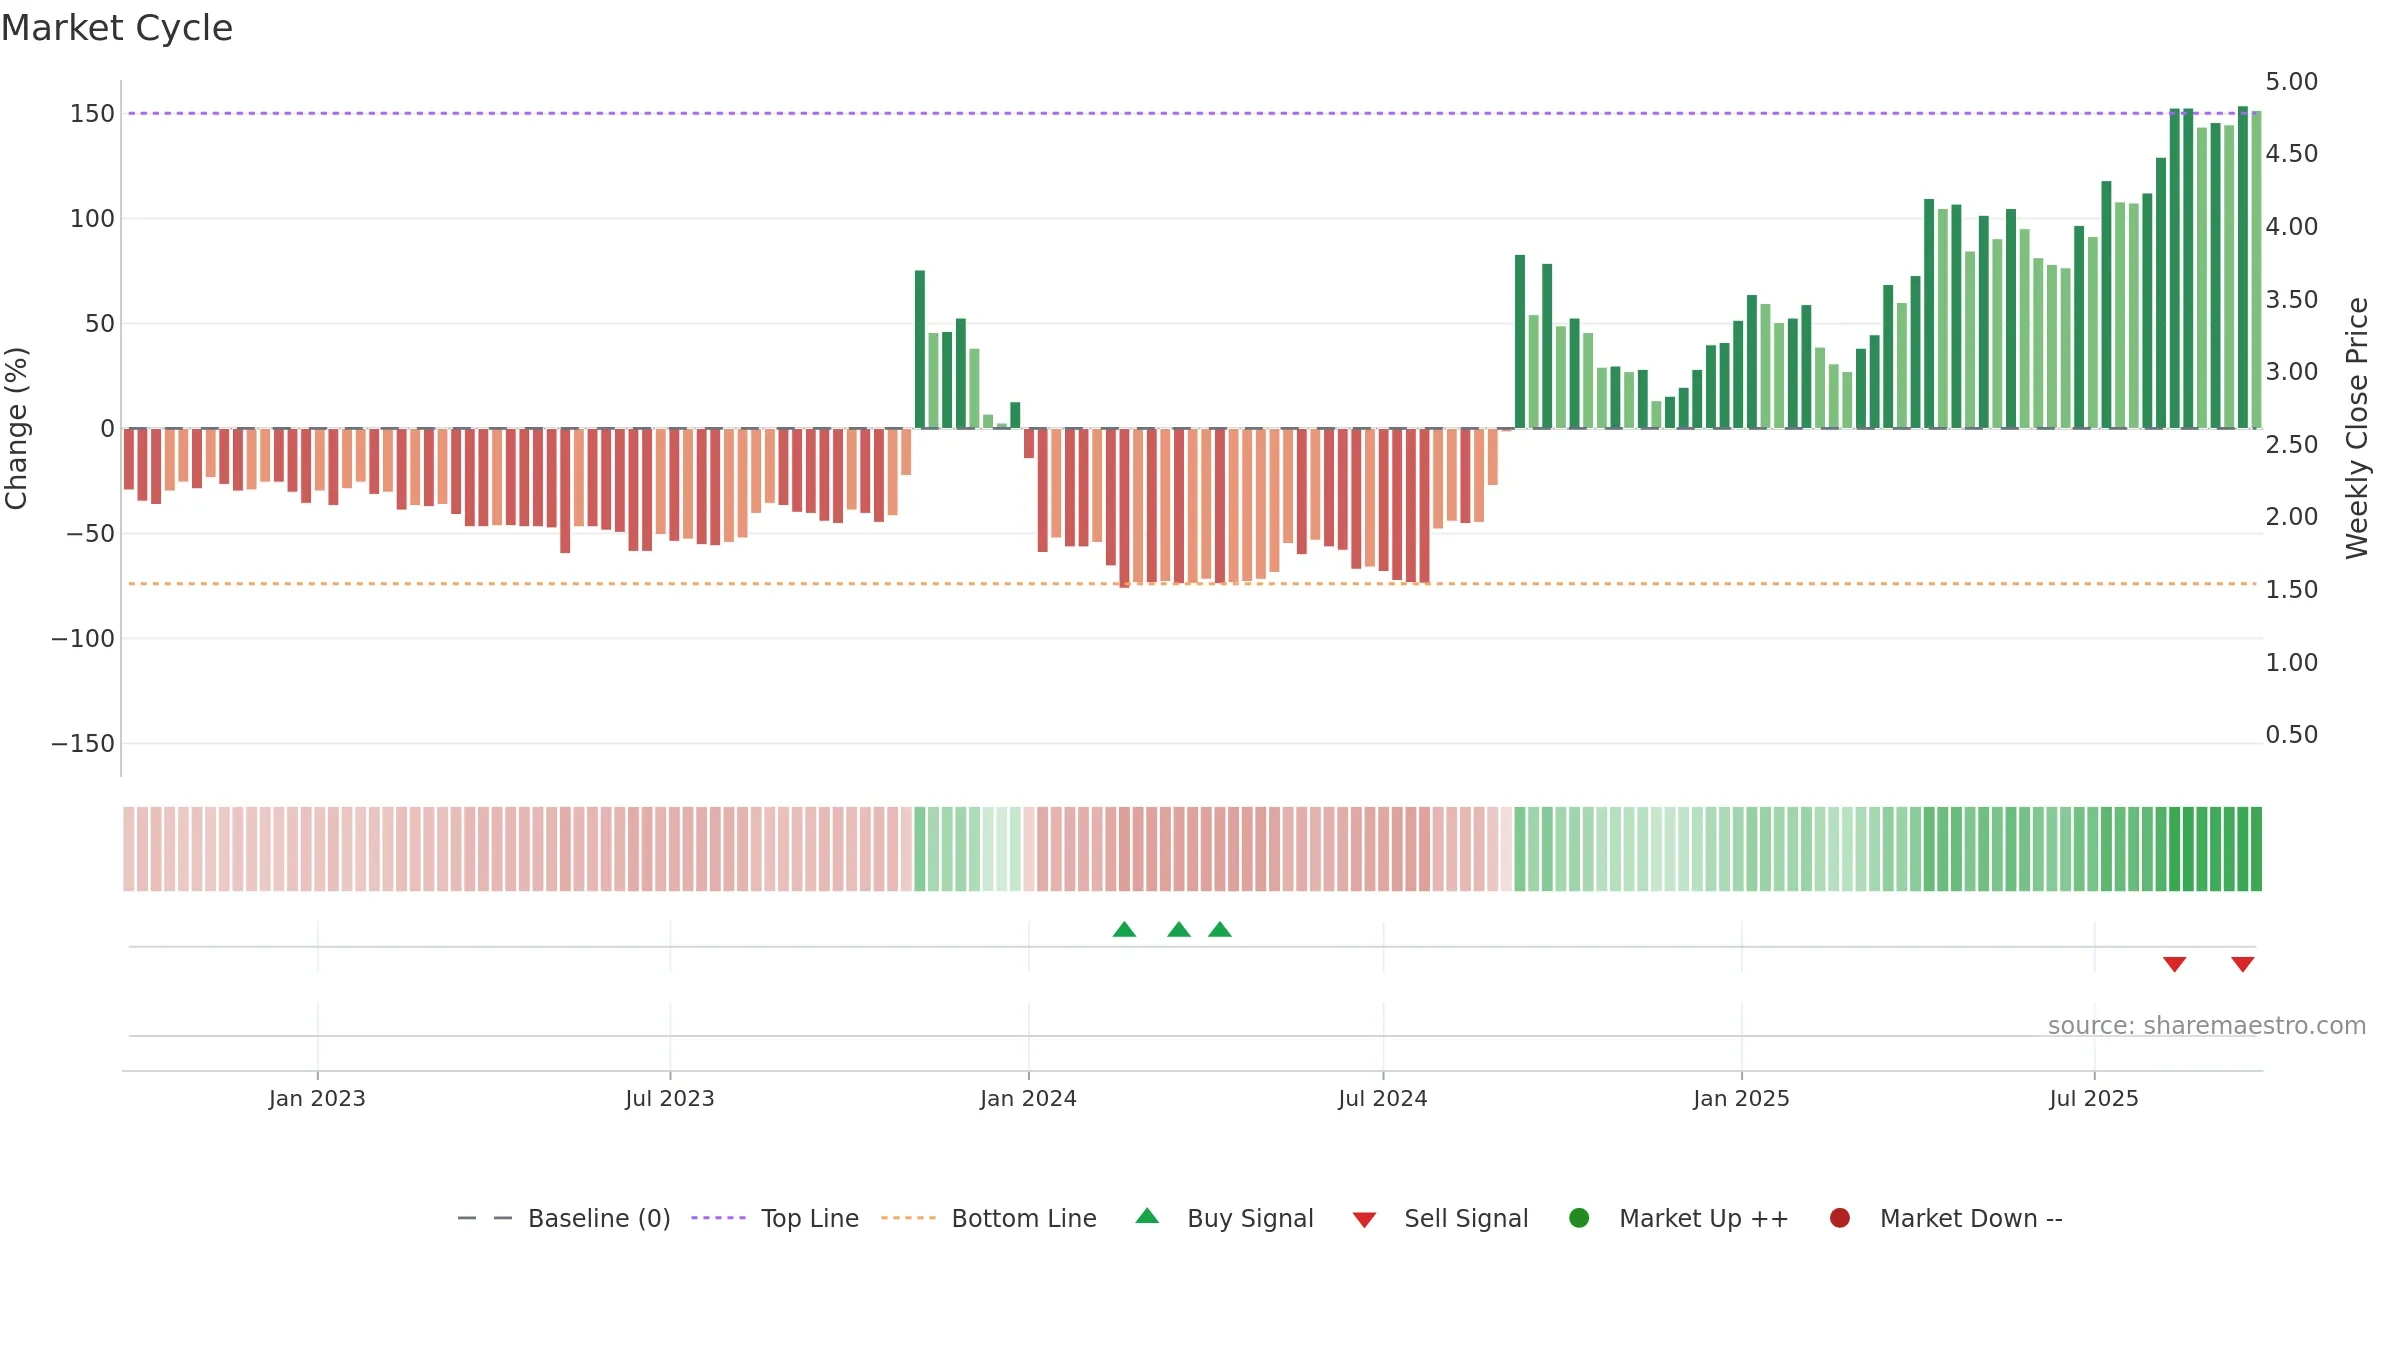Screen dimensions: 2400x1350
Task: Click the Weekly Close Price axis title
Action: point(2357,428)
